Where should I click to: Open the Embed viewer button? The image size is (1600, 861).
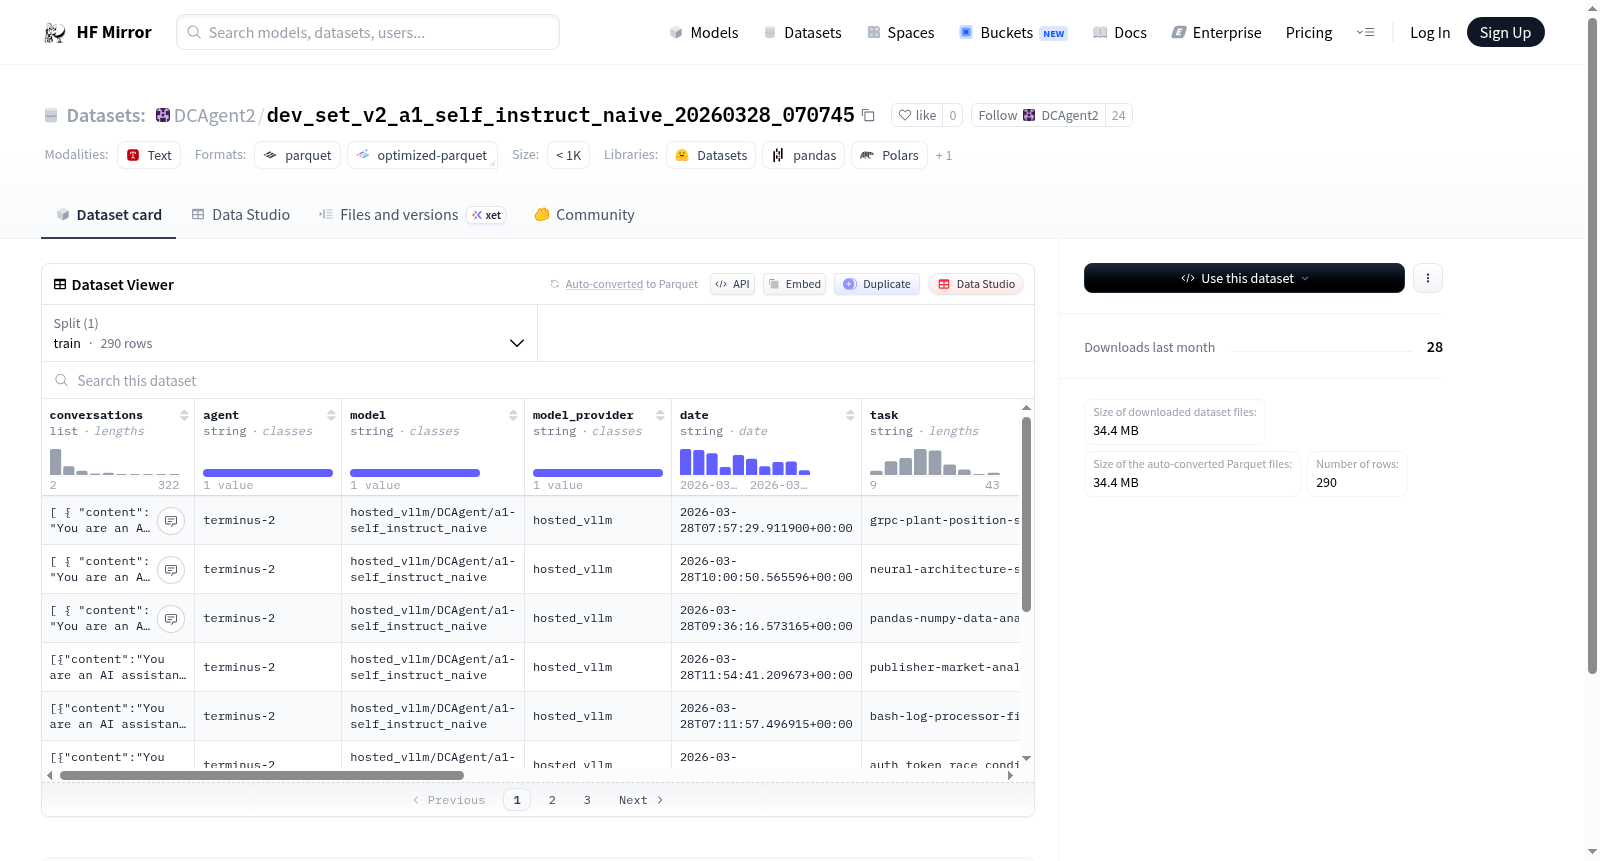pos(794,284)
